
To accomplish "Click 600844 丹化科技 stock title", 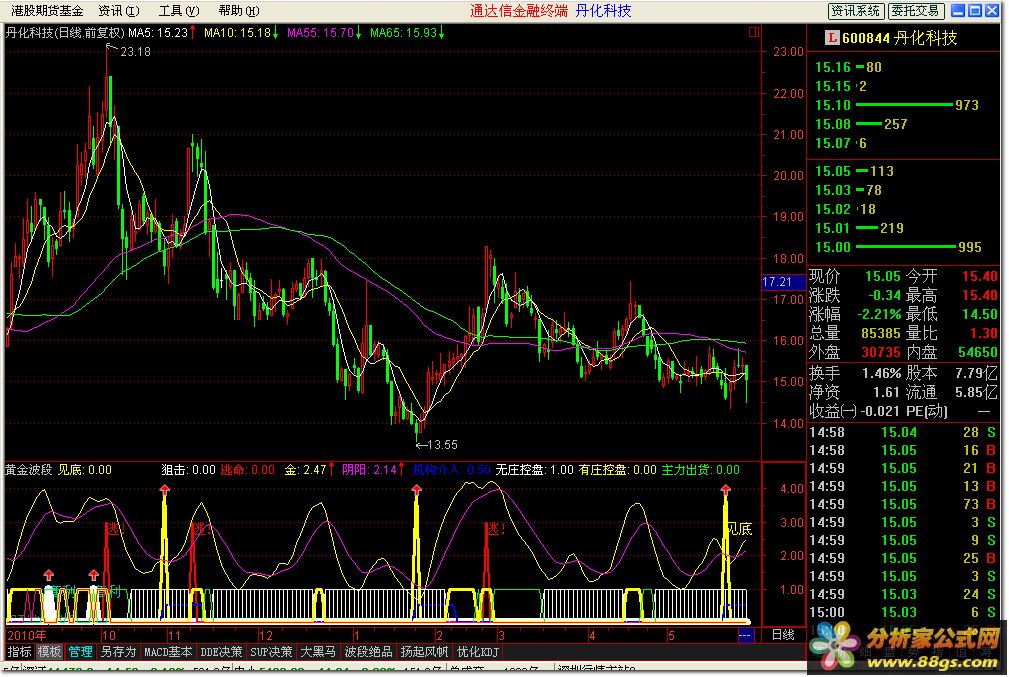I will point(900,38).
